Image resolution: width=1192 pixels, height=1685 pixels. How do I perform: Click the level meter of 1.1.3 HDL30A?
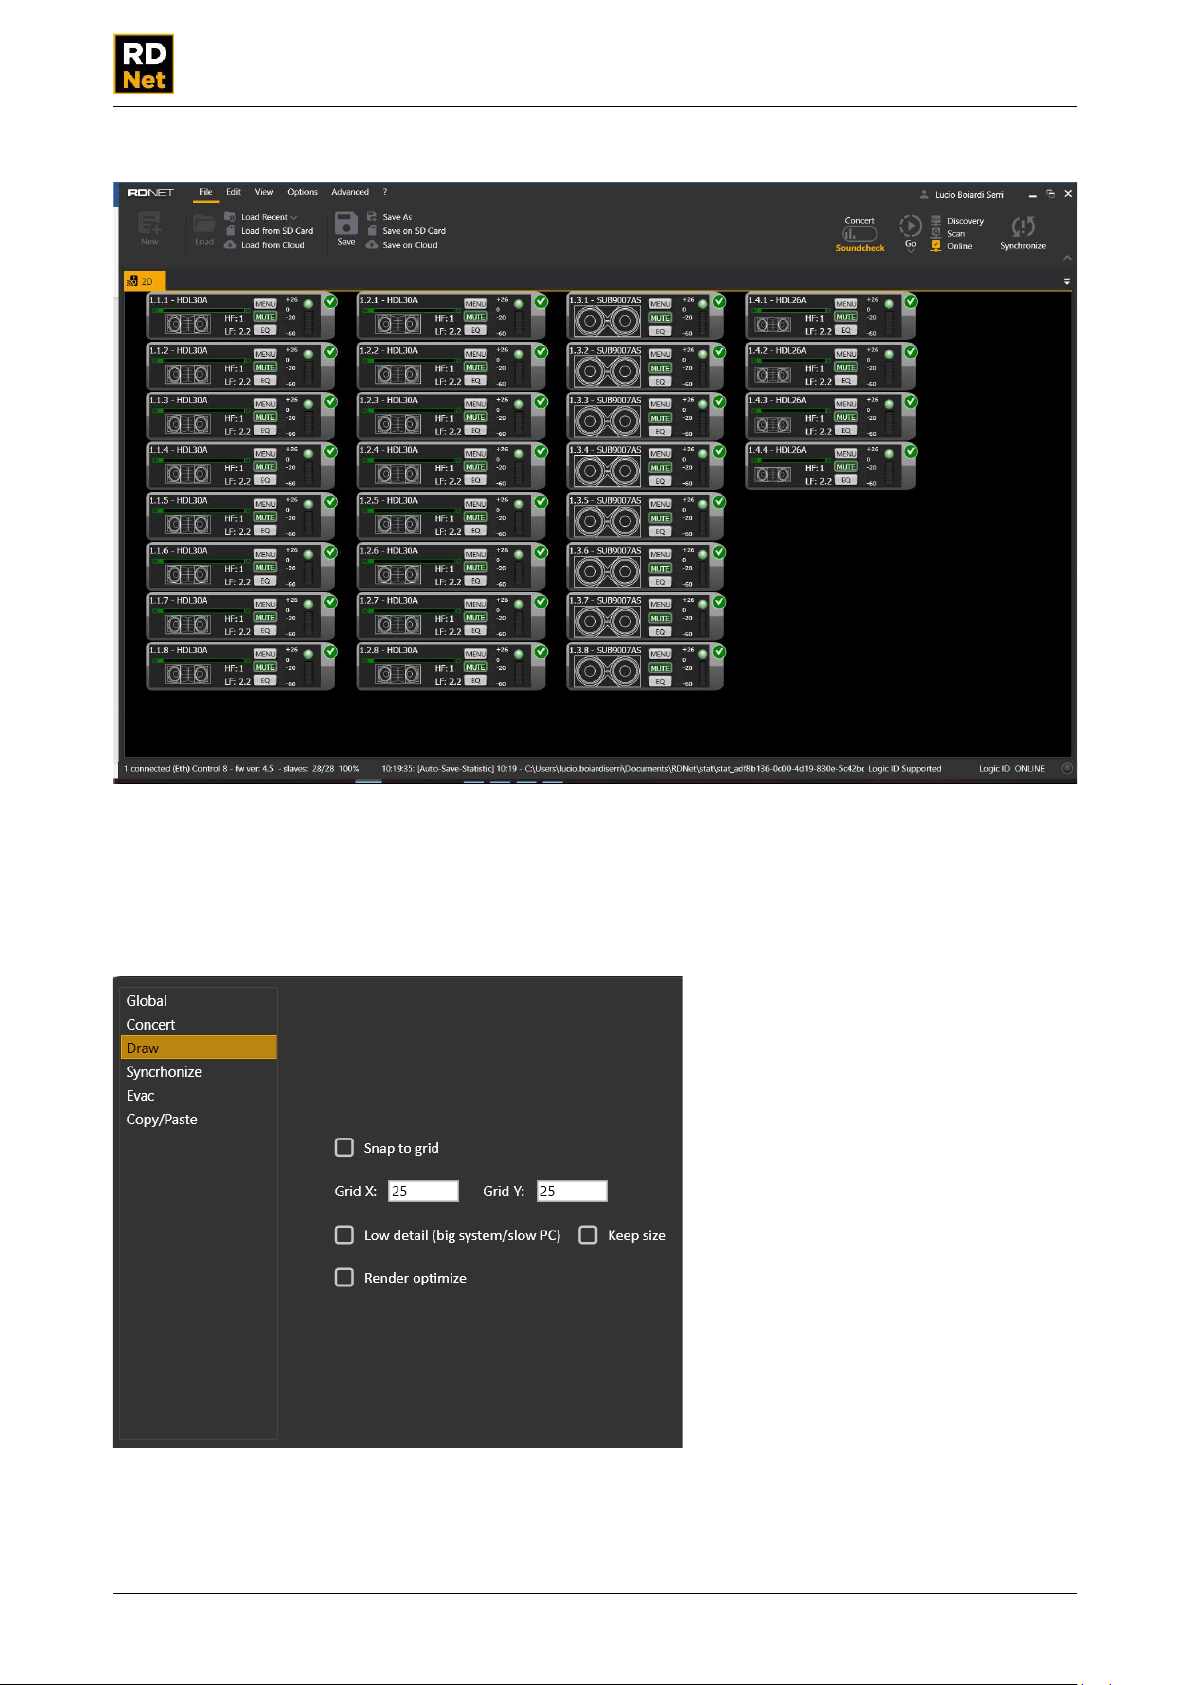coord(309,424)
